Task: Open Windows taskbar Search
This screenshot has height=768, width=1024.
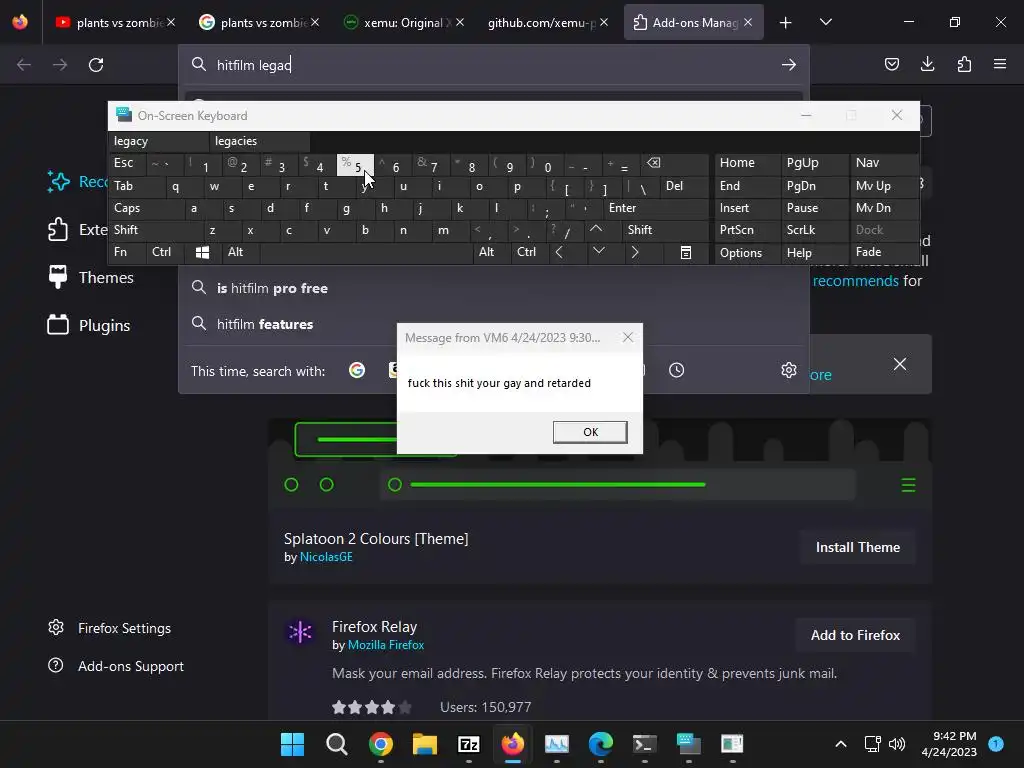Action: 336,744
